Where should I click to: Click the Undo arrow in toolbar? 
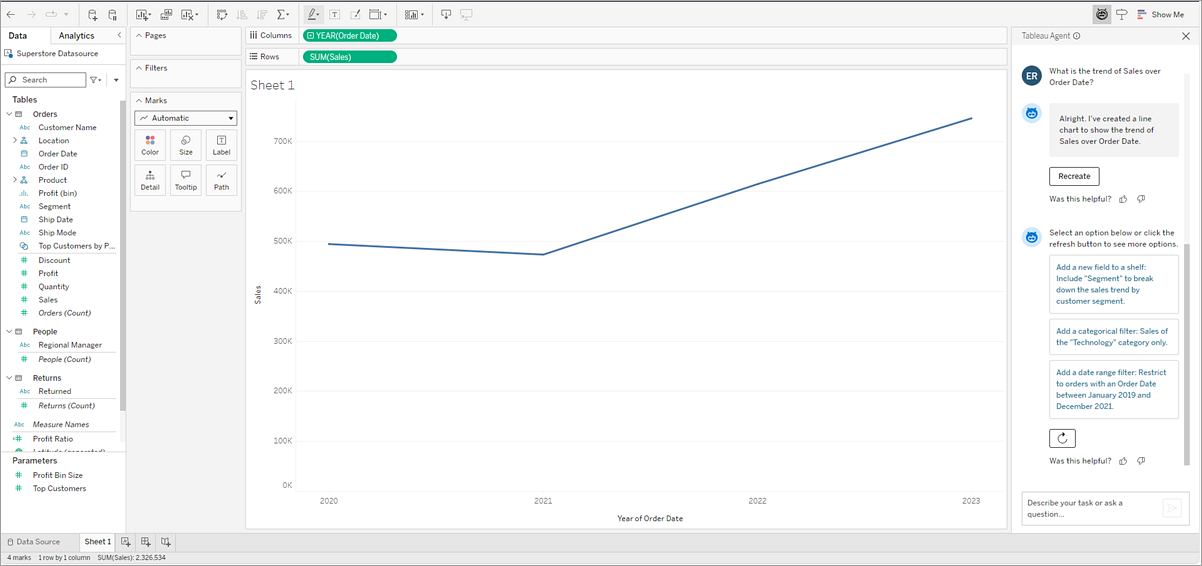pyautogui.click(x=11, y=14)
